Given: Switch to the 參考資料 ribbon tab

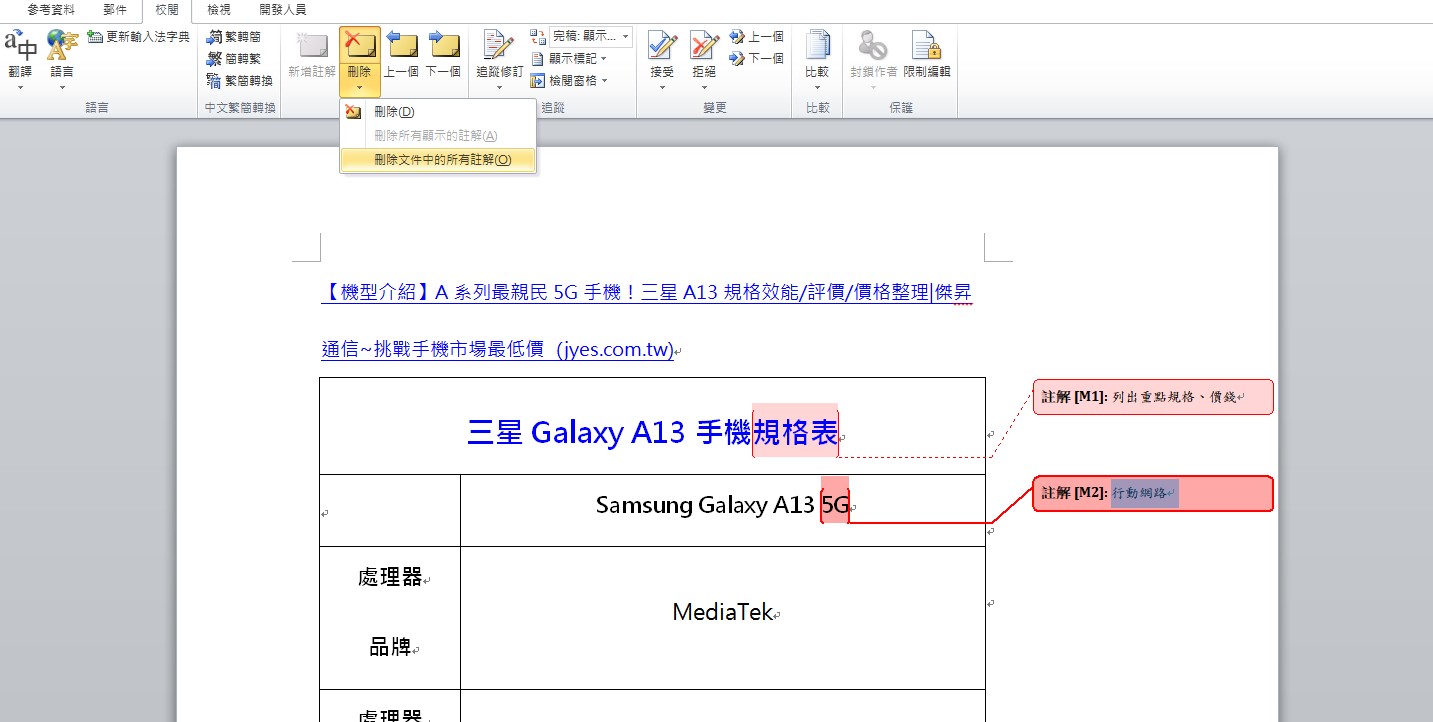Looking at the screenshot, I should (x=51, y=10).
